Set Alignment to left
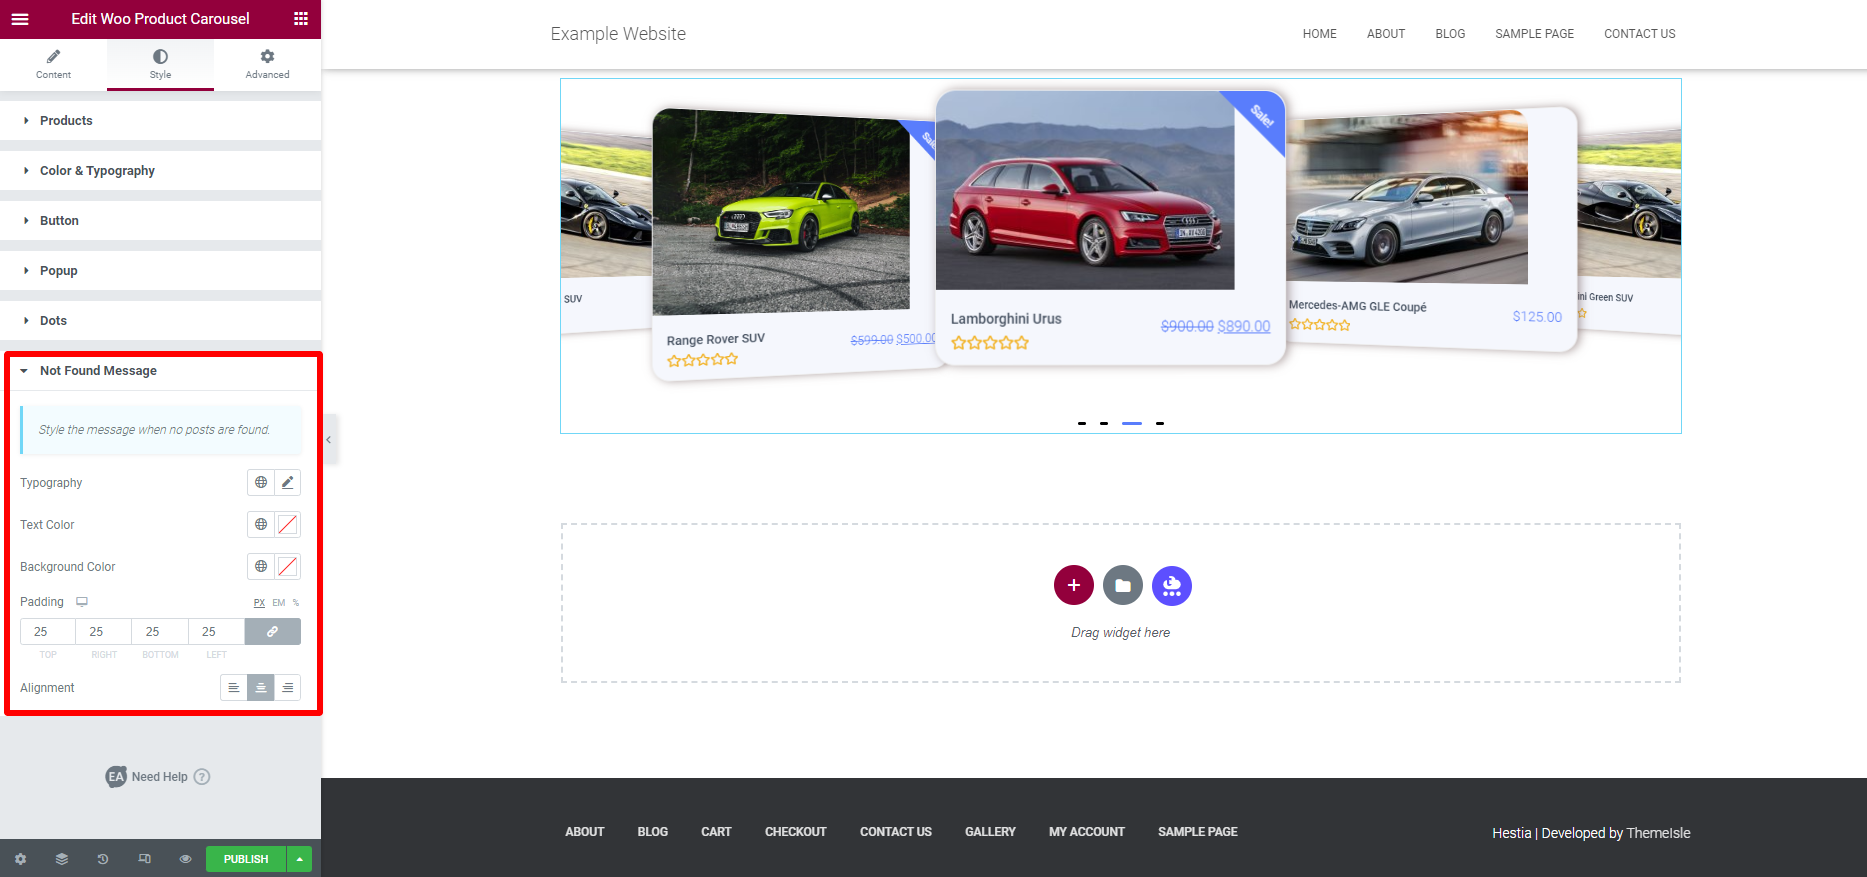 [234, 688]
